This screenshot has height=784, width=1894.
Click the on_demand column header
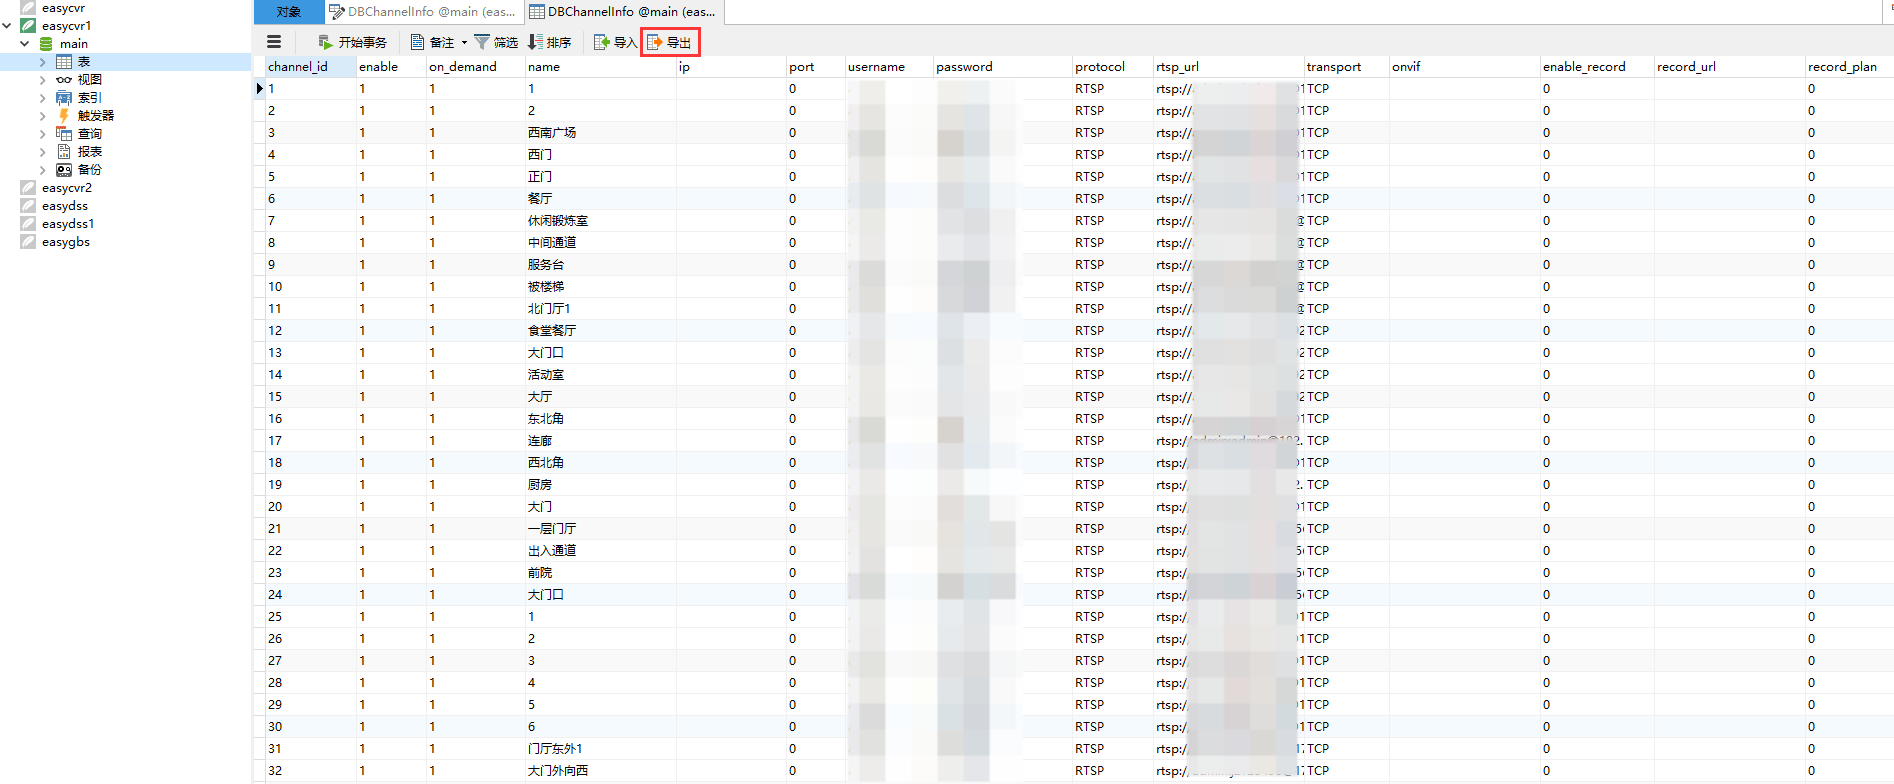(476, 67)
